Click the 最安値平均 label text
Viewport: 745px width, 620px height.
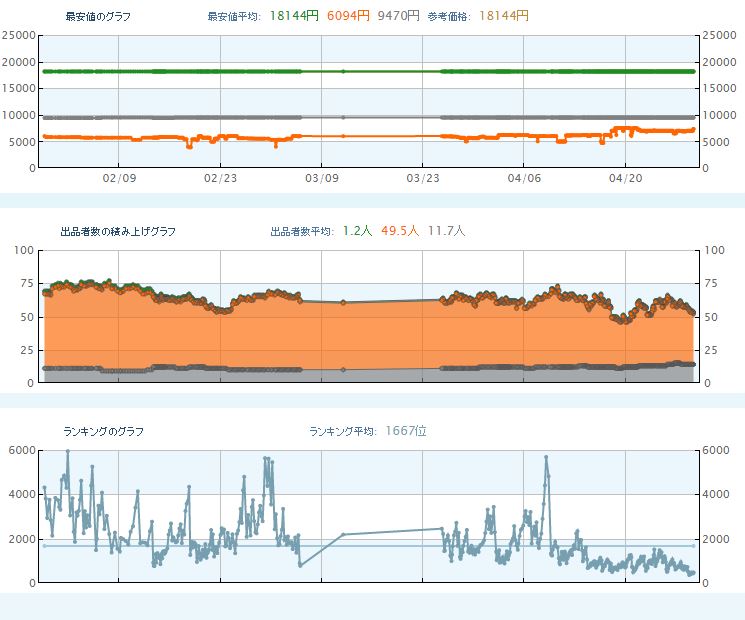[235, 17]
